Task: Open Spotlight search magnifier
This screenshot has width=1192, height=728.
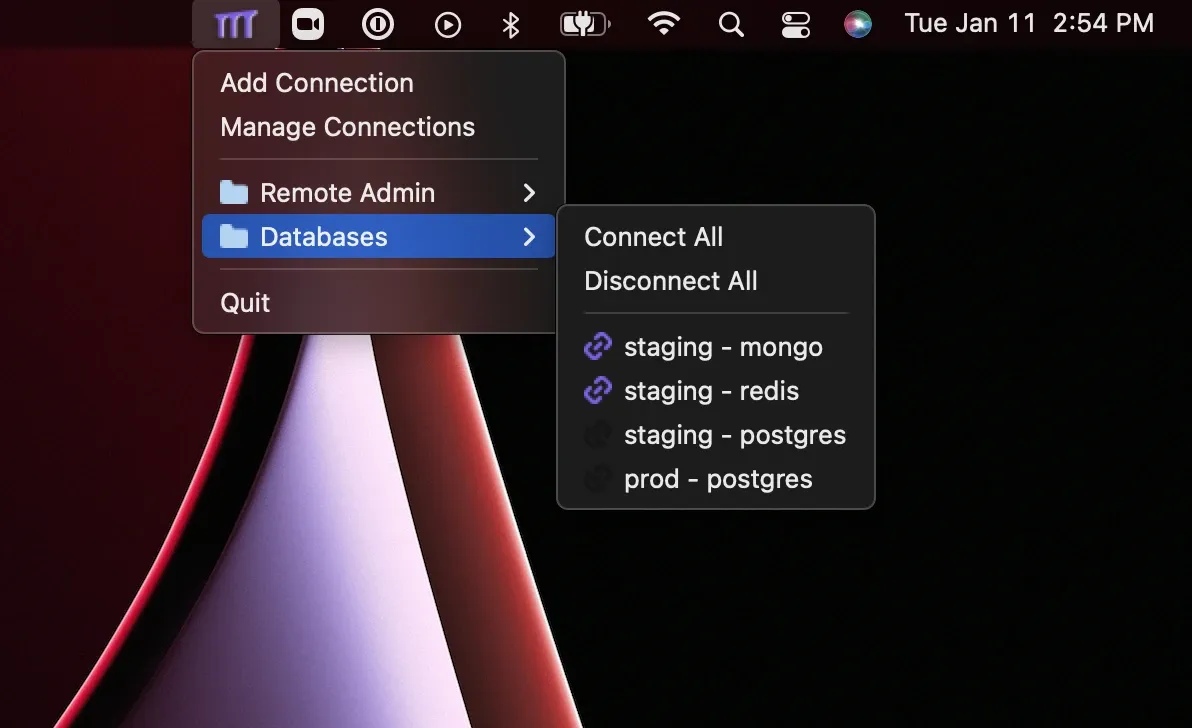Action: pyautogui.click(x=731, y=25)
